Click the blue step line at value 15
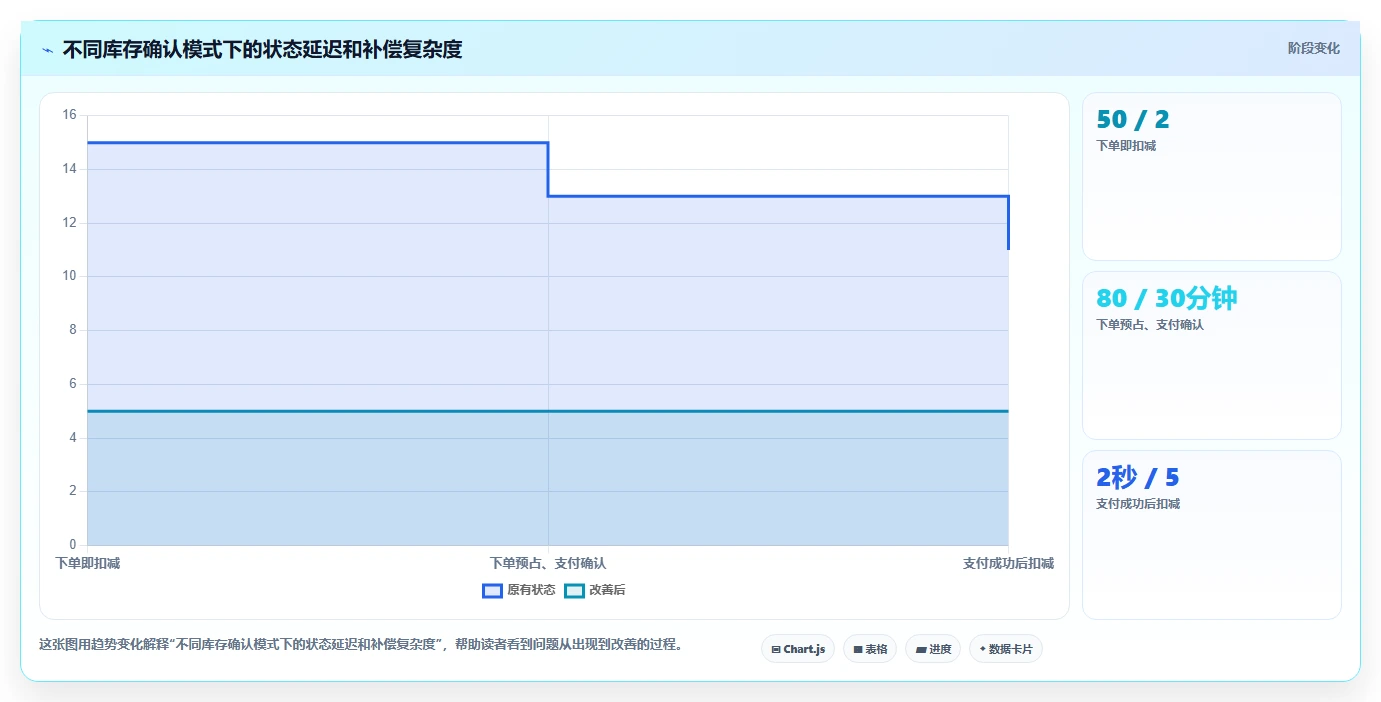 [317, 142]
